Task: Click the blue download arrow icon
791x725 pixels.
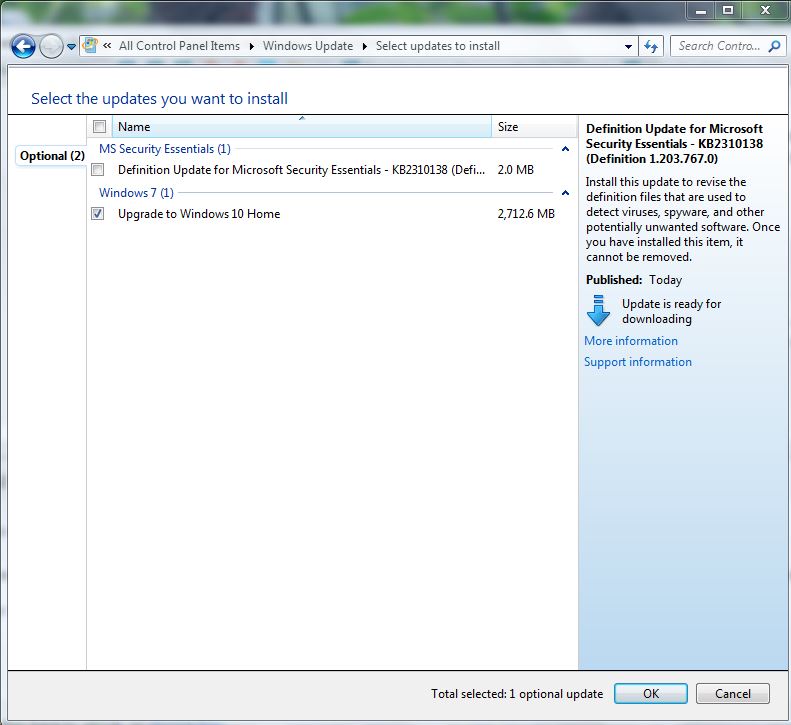Action: tap(599, 310)
